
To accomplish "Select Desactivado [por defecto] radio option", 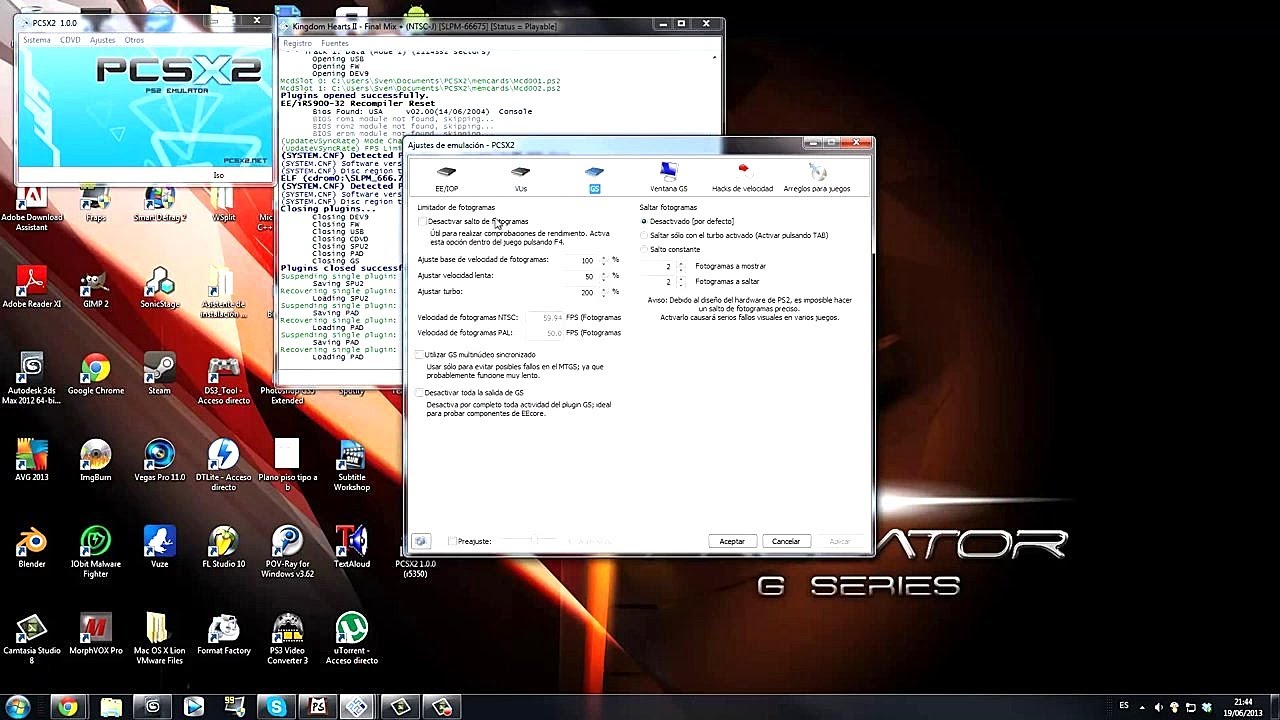I will pyautogui.click(x=644, y=221).
